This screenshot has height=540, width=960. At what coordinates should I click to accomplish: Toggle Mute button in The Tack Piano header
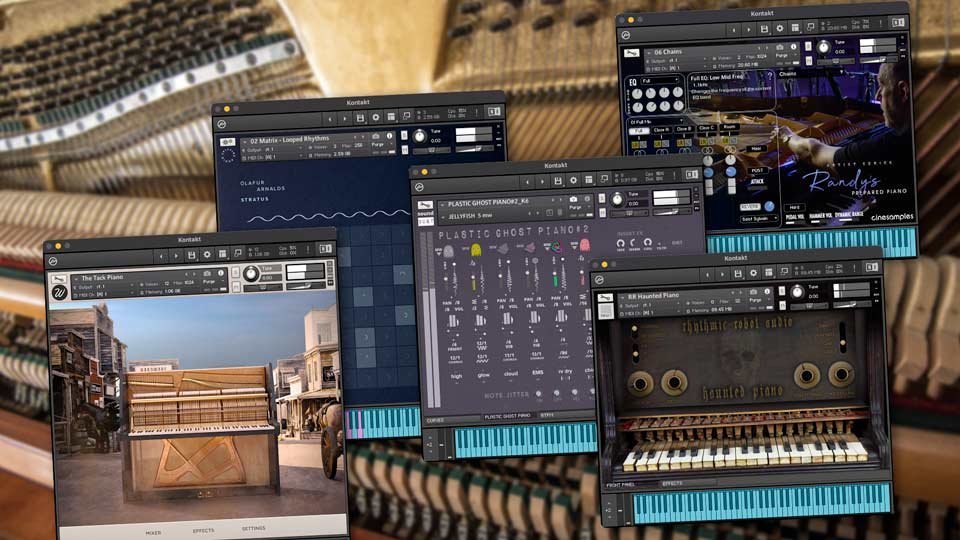tap(236, 287)
